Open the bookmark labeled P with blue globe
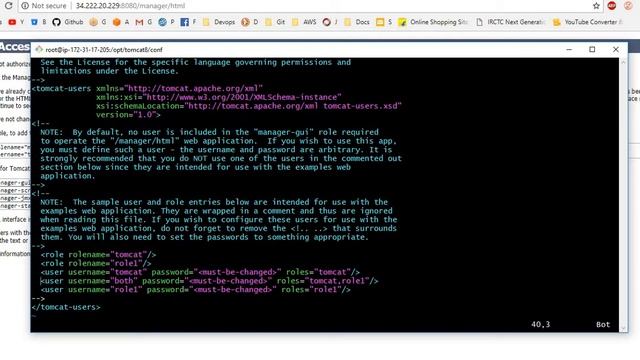 [x=166, y=22]
